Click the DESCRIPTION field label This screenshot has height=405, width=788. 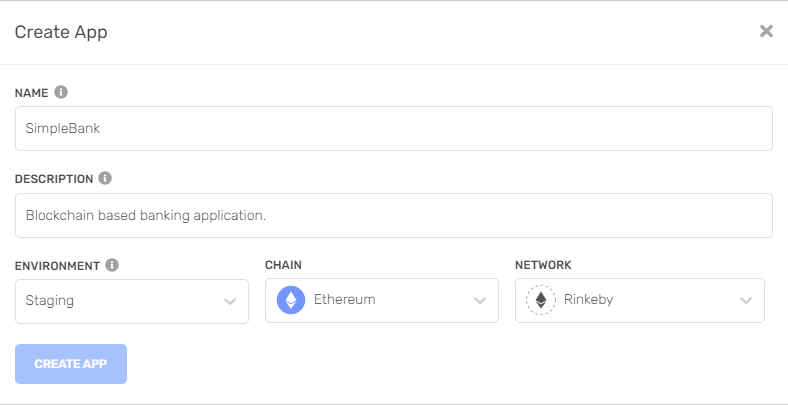tap(54, 179)
